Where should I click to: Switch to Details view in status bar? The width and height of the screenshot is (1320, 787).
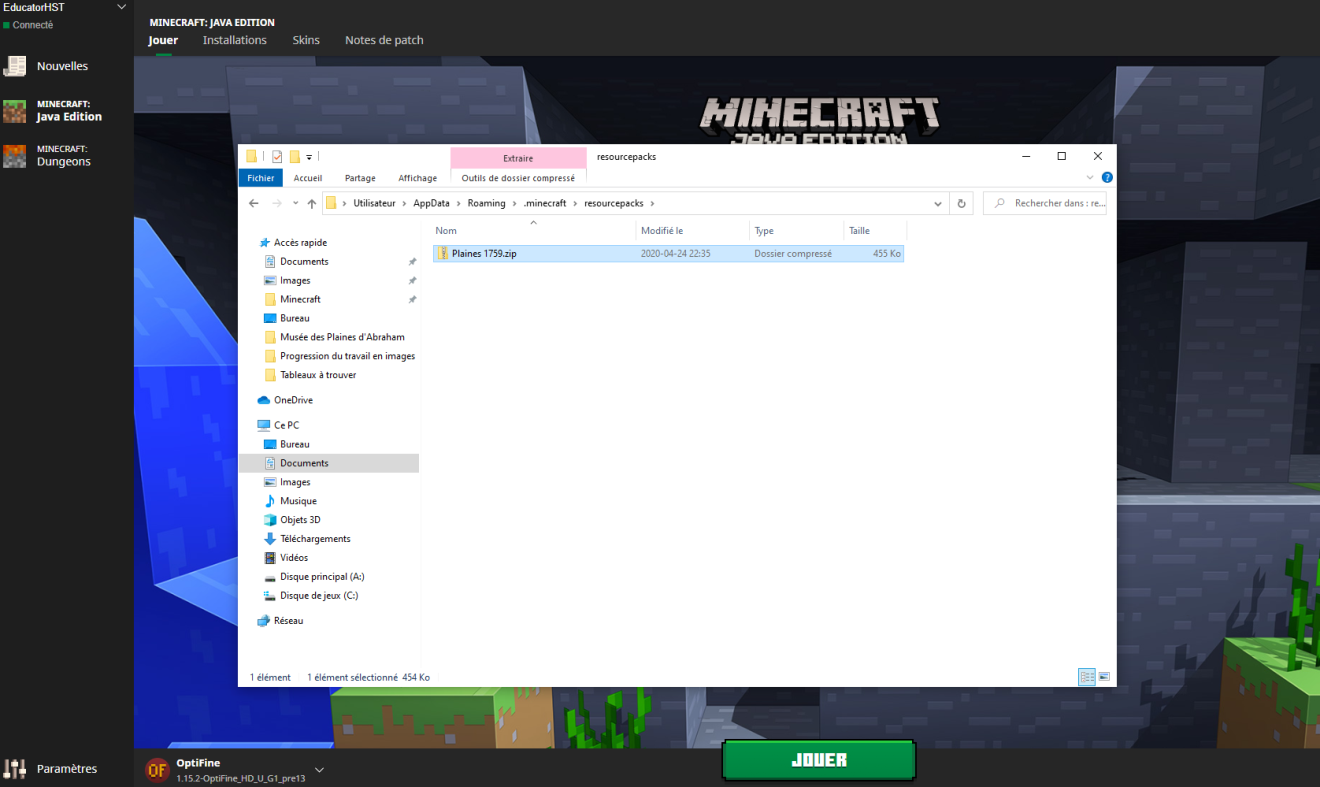(x=1087, y=677)
